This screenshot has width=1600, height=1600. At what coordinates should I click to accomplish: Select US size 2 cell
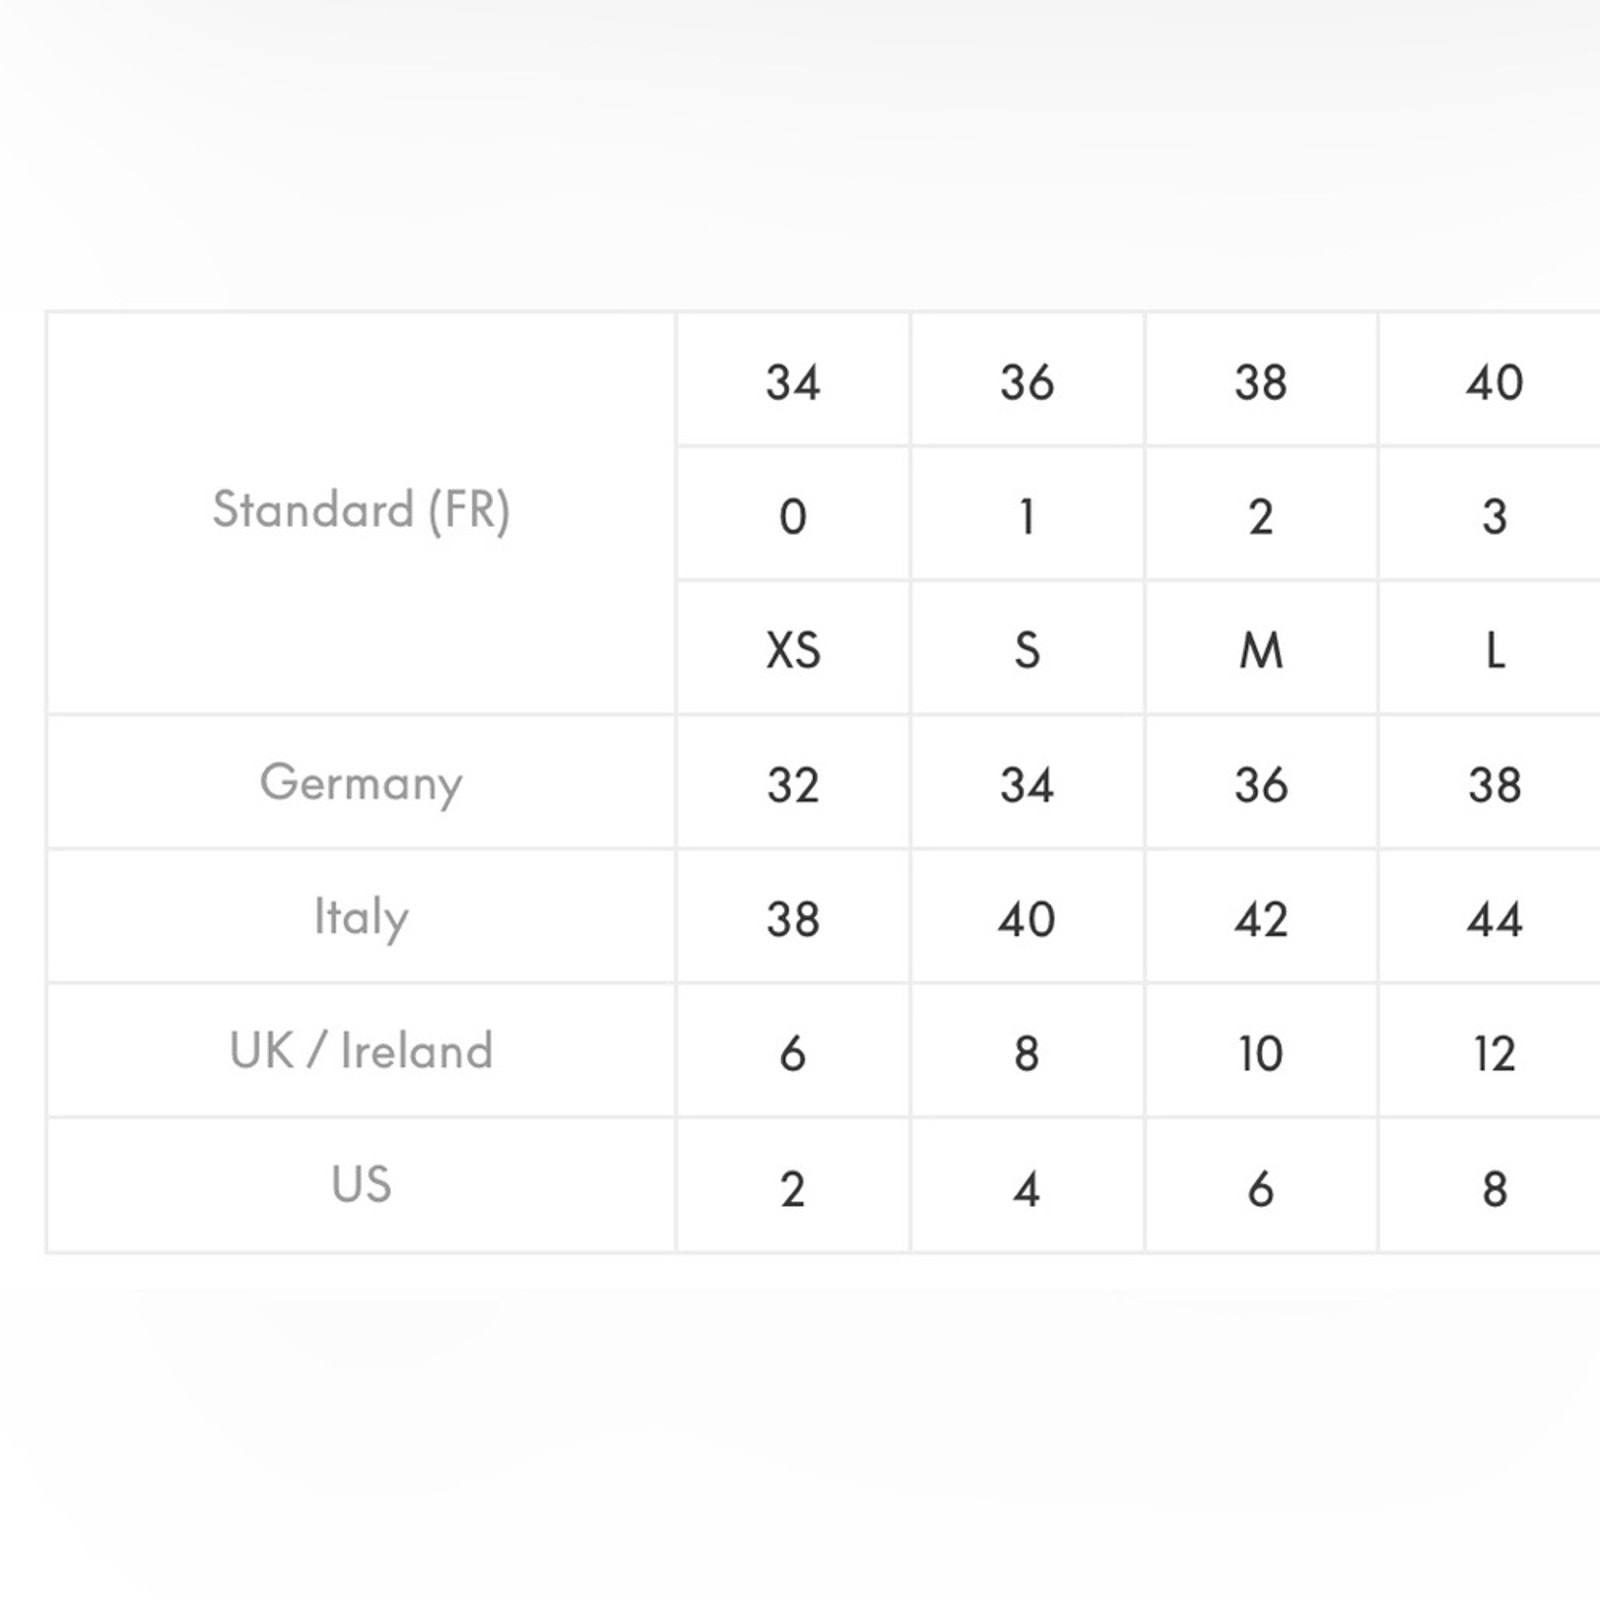pyautogui.click(x=793, y=1188)
